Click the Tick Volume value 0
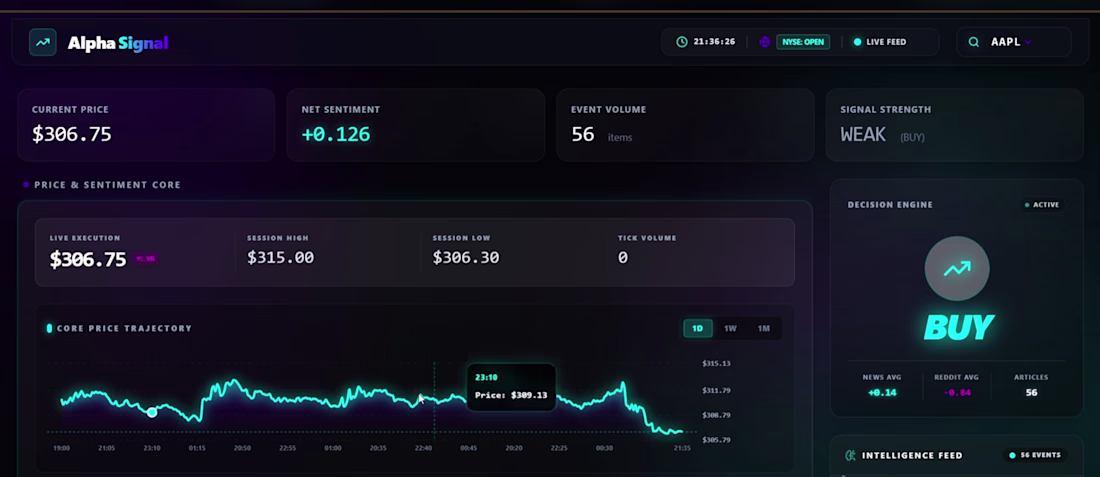 622,257
